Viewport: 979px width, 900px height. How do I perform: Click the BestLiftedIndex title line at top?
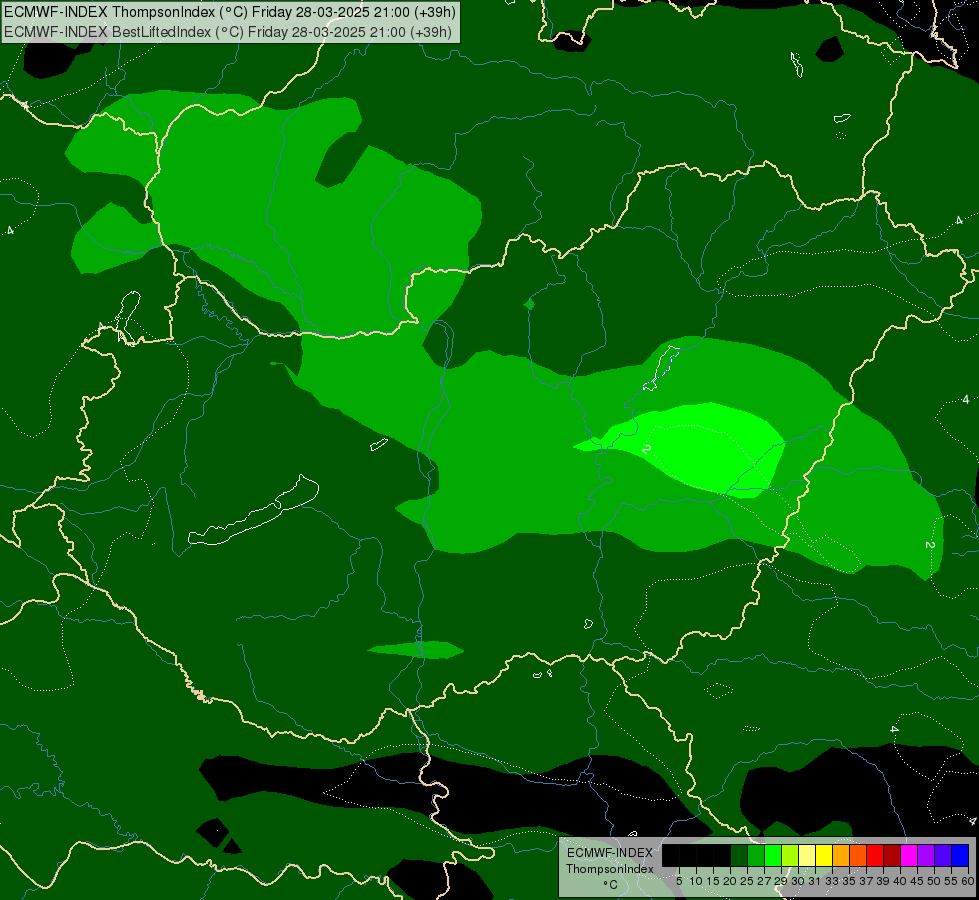coord(228,32)
